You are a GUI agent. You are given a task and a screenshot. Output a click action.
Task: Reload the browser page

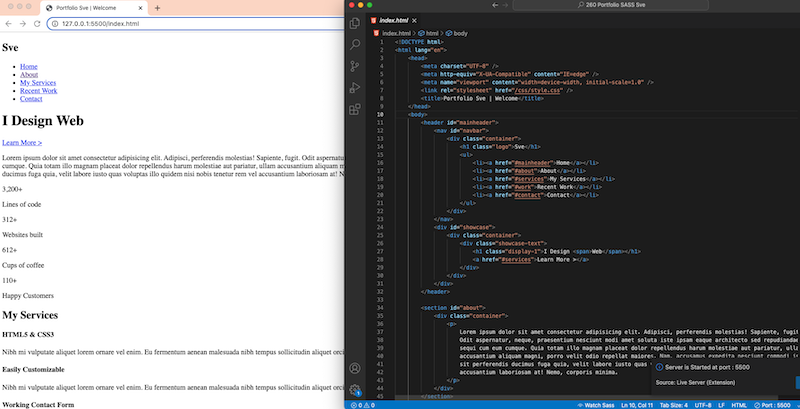click(37, 24)
